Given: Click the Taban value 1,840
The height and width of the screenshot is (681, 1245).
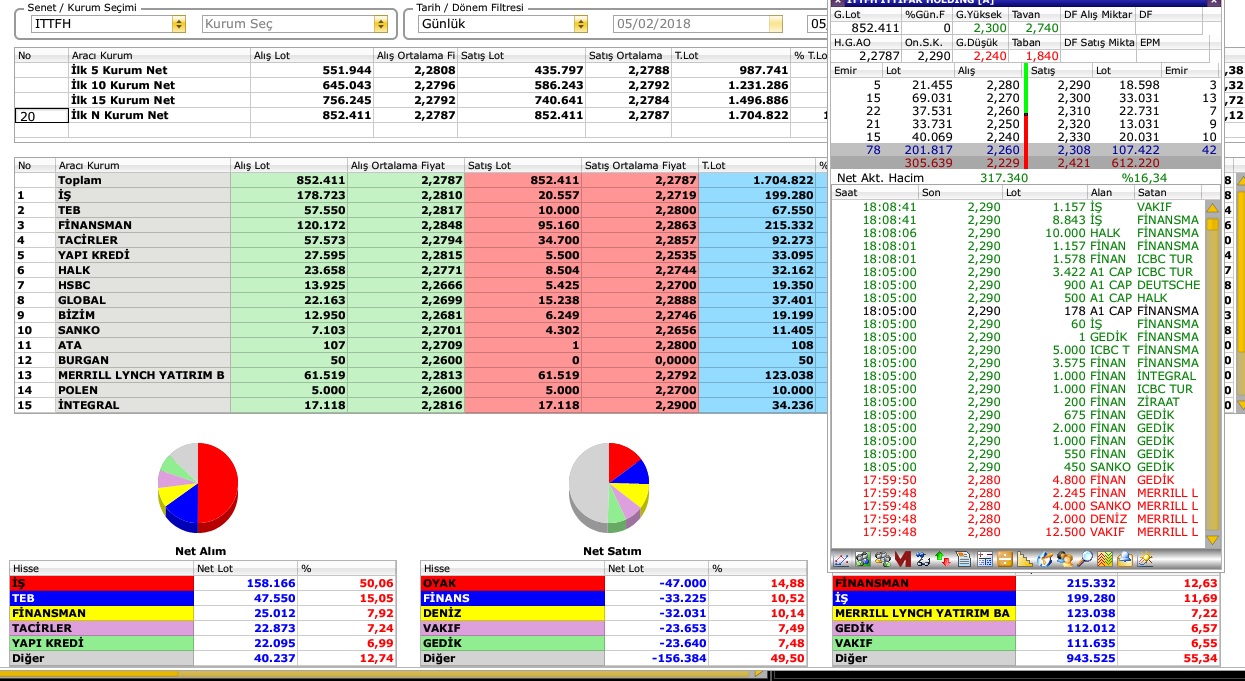Looking at the screenshot, I should [1042, 56].
